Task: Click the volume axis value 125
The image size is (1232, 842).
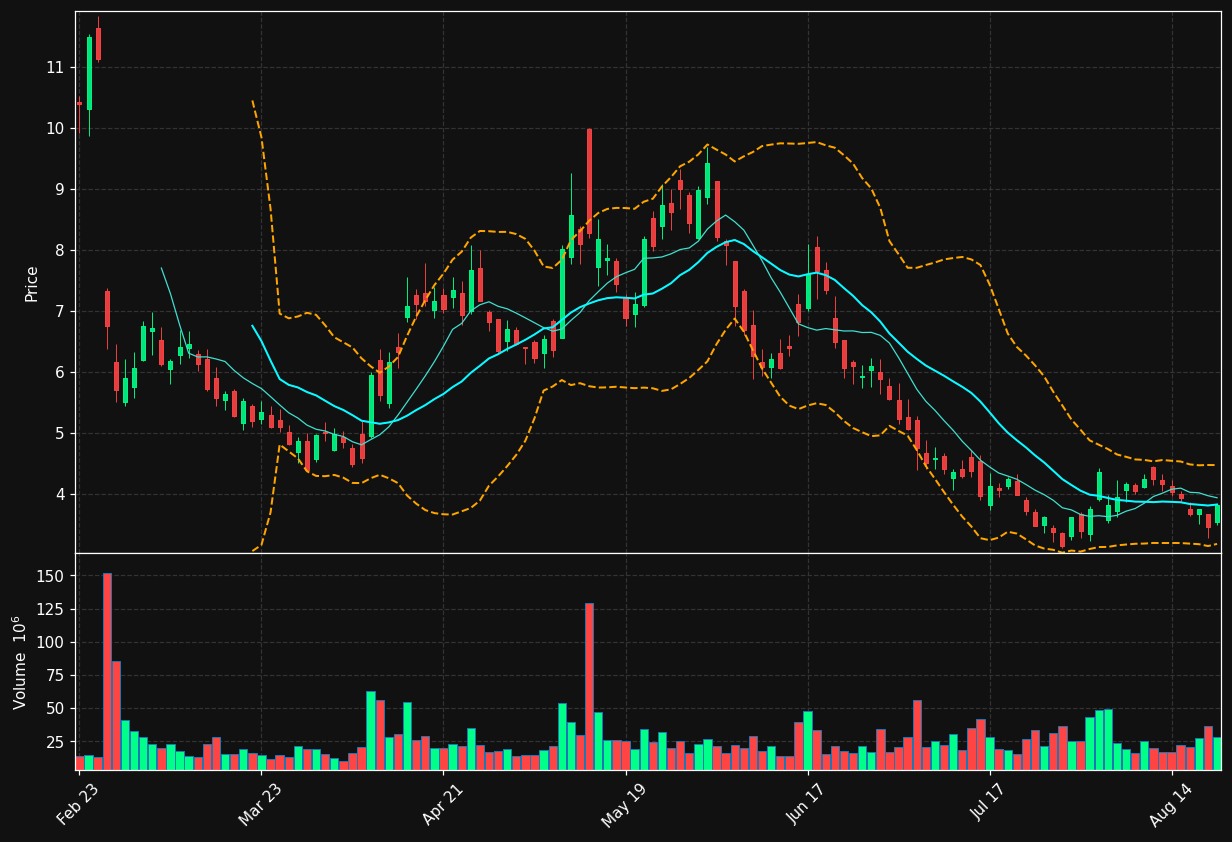Action: (x=51, y=610)
